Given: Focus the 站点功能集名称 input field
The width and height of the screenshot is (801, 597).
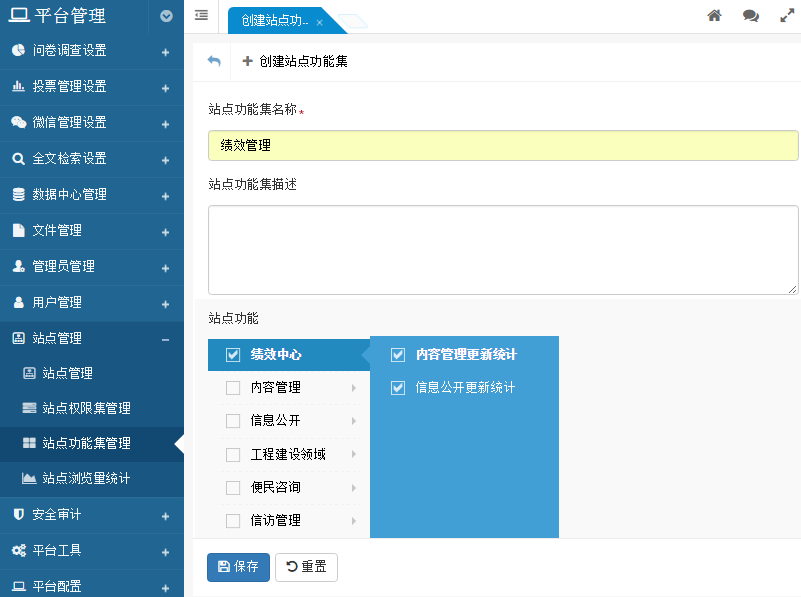Looking at the screenshot, I should pos(502,145).
